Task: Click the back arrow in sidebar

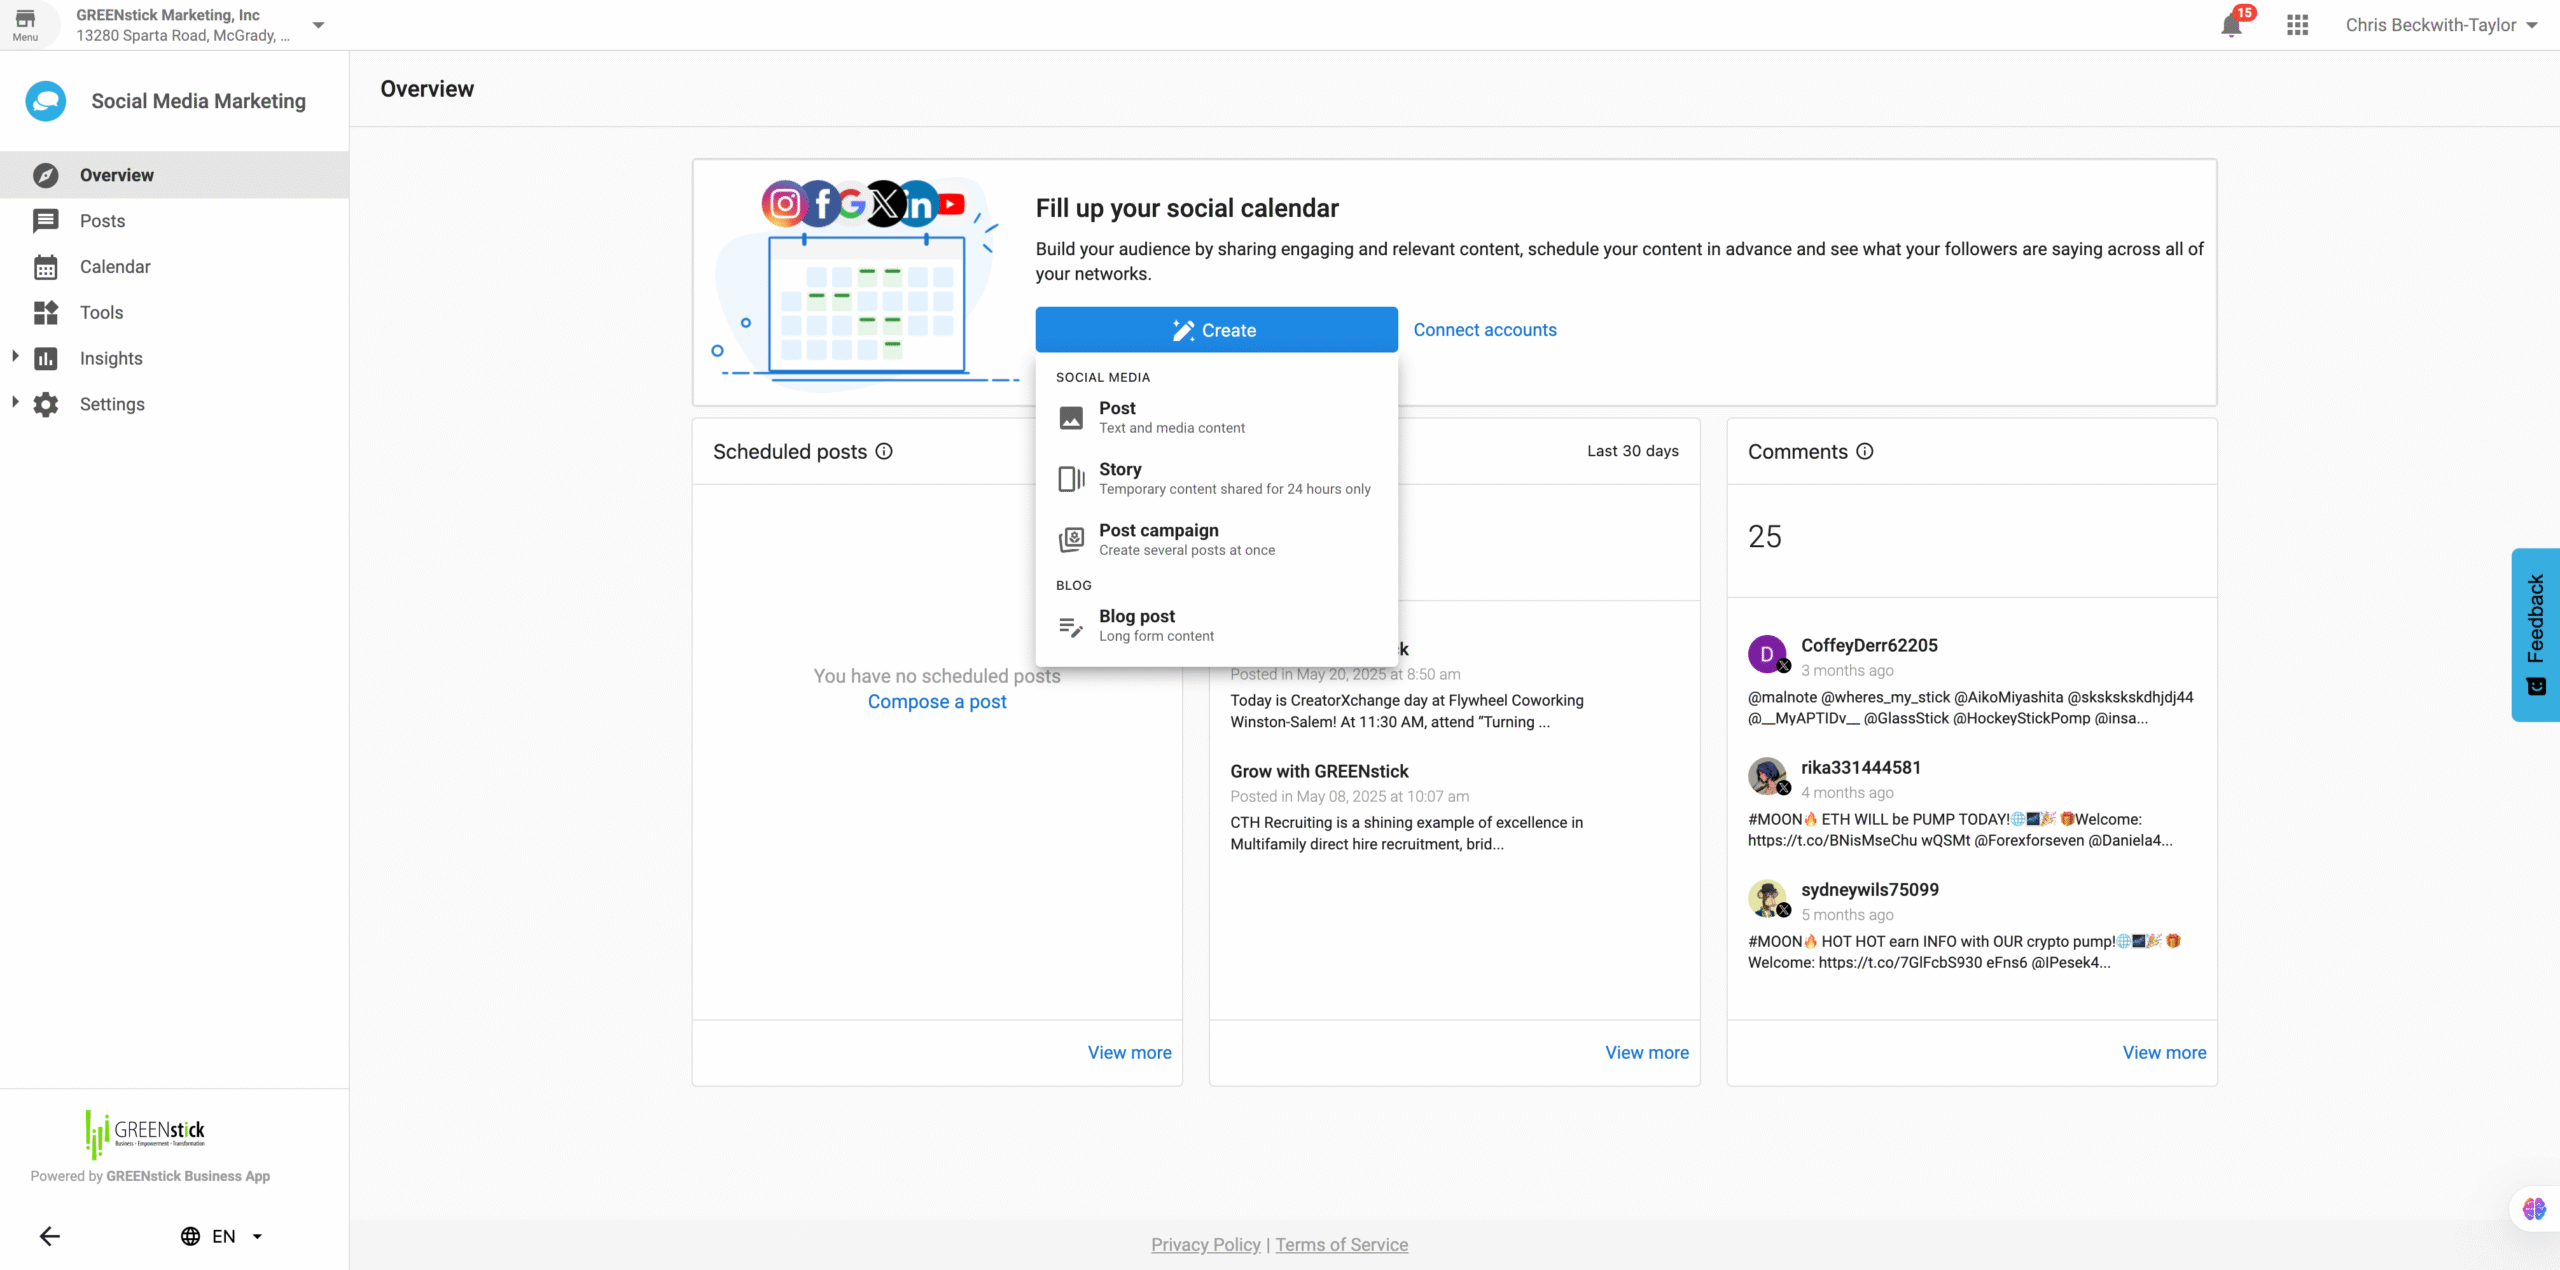Action: (x=50, y=1236)
